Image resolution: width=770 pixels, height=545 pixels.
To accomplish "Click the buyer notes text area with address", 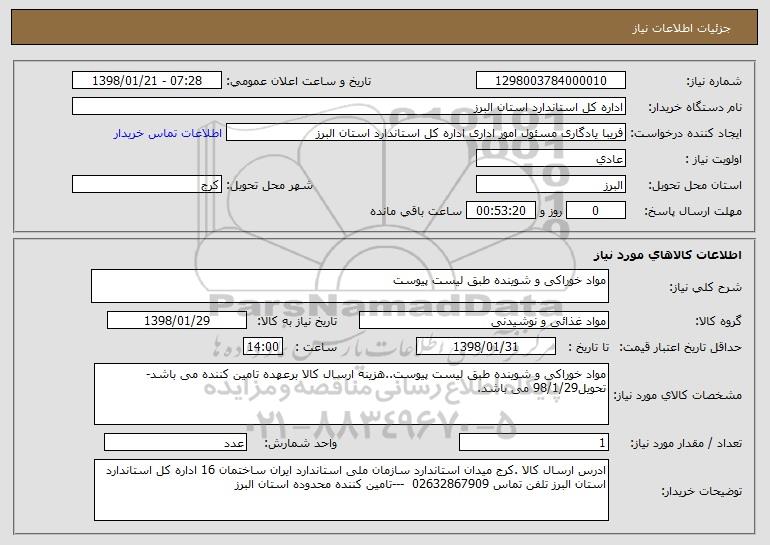I will coord(351,490).
